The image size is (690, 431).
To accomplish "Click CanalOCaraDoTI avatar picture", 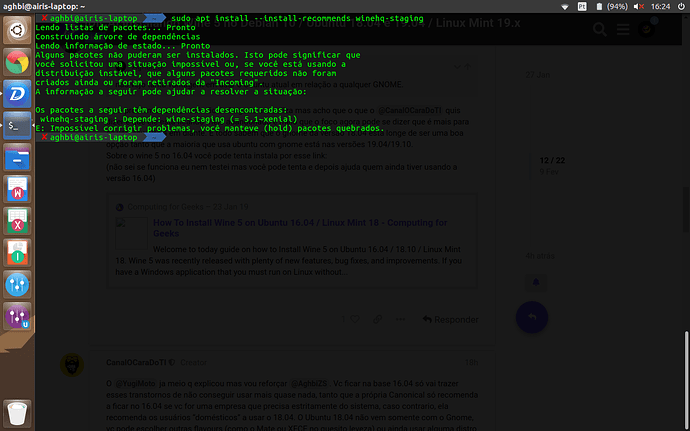I will click(x=72, y=365).
